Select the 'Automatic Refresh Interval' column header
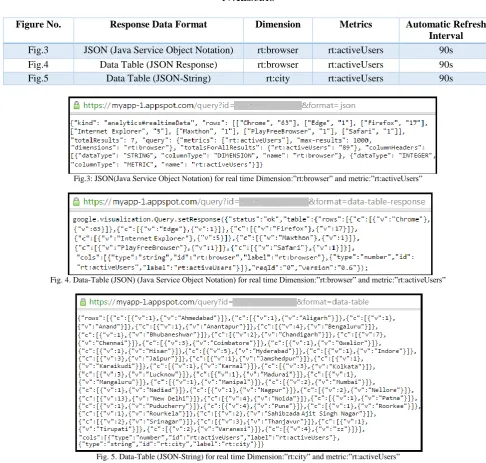Viewport: 486px width, 463px height. tap(446, 30)
